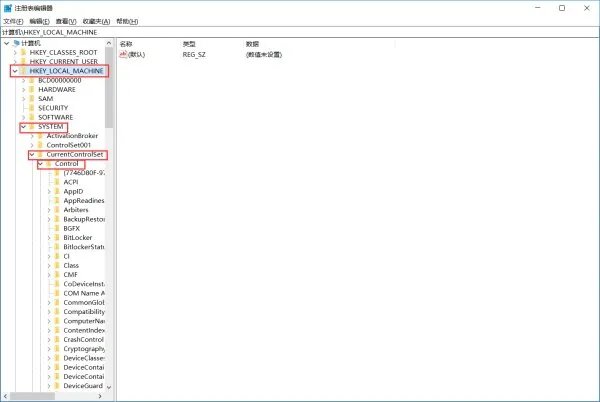Click the Class folder icon

57,265
